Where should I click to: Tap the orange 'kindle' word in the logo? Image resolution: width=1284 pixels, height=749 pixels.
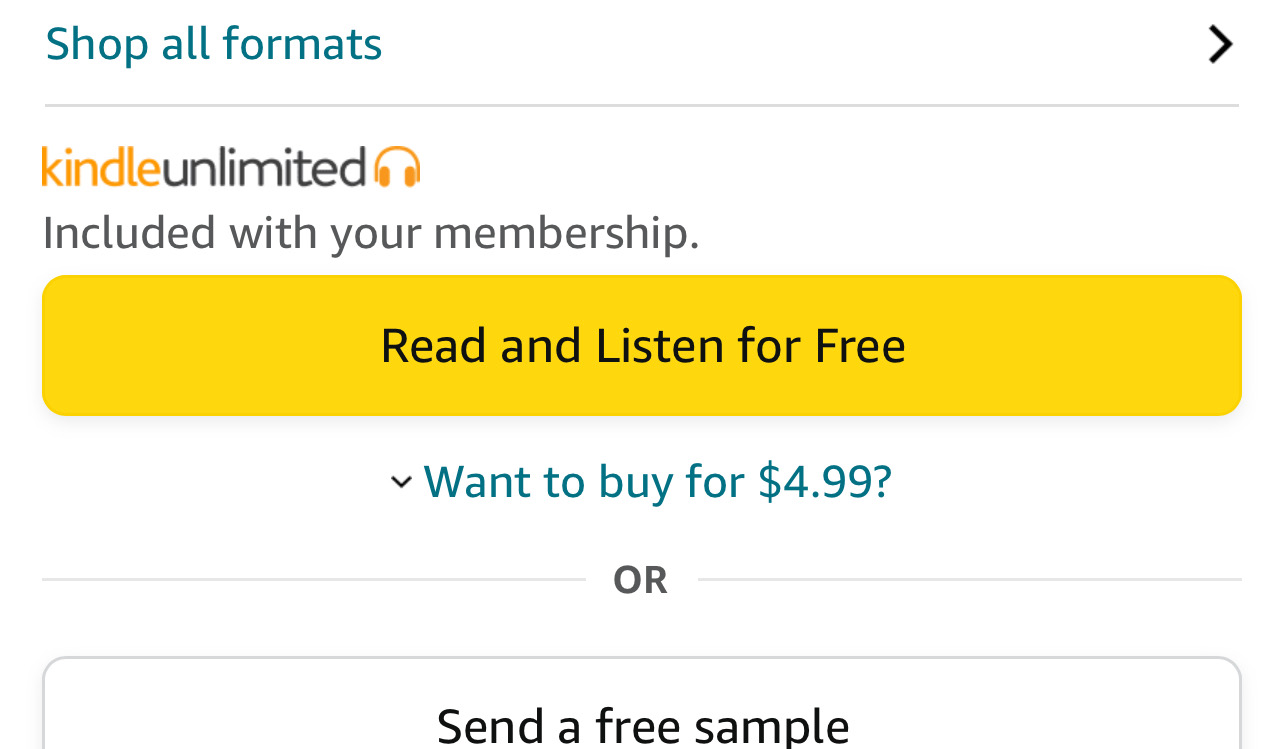tap(101, 166)
